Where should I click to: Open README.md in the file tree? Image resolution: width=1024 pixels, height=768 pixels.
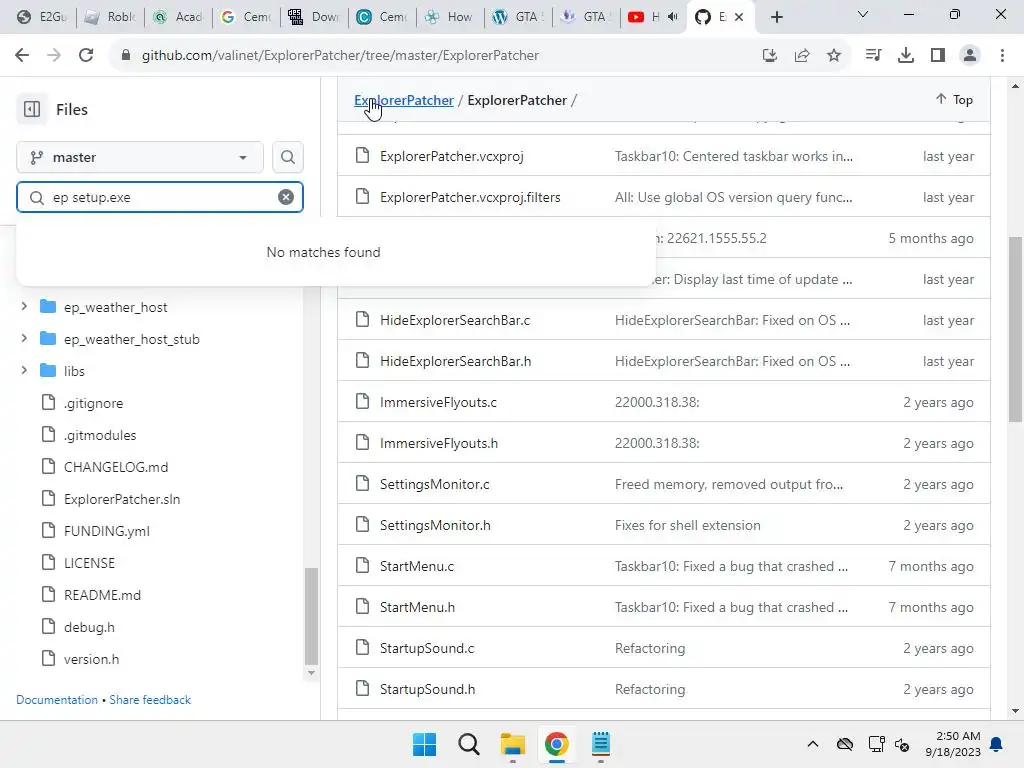(x=103, y=595)
